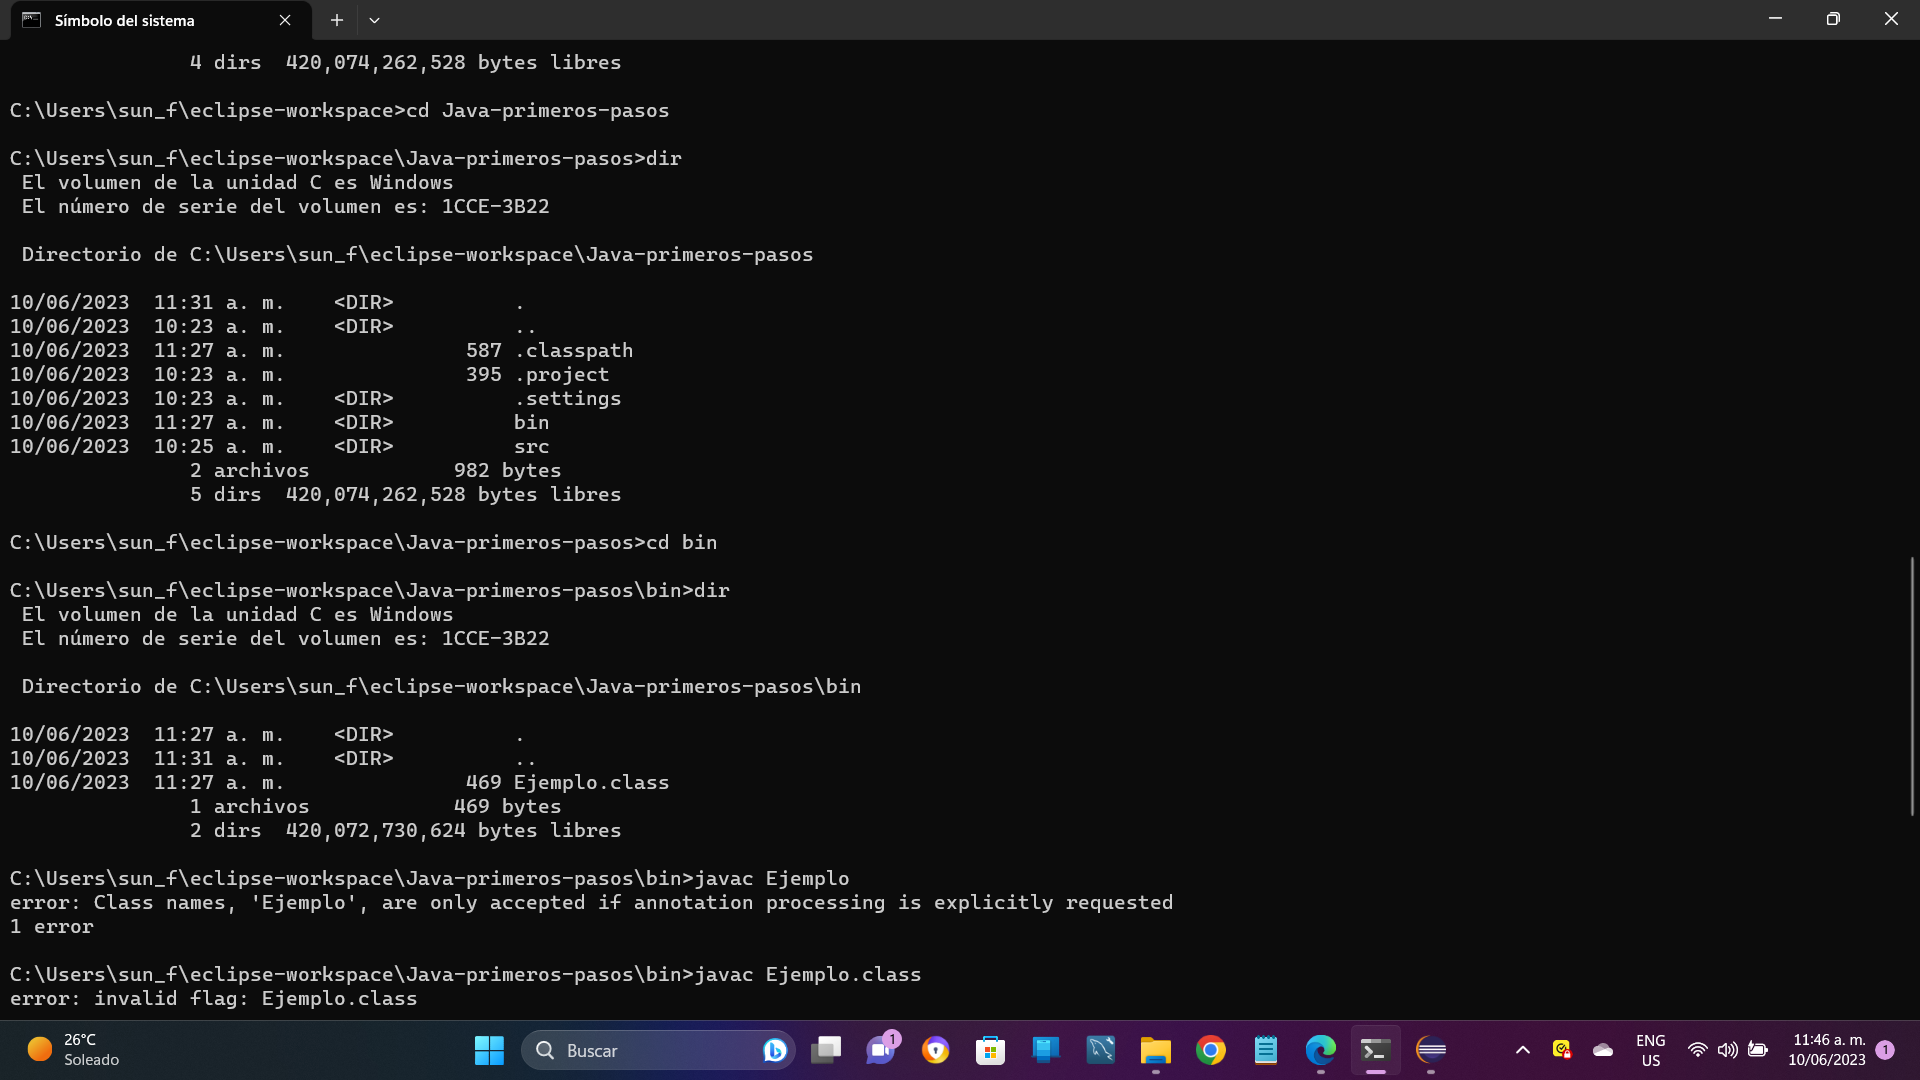The image size is (1920, 1080).
Task: Click the 'cd bin' command text
Action: 682,543
